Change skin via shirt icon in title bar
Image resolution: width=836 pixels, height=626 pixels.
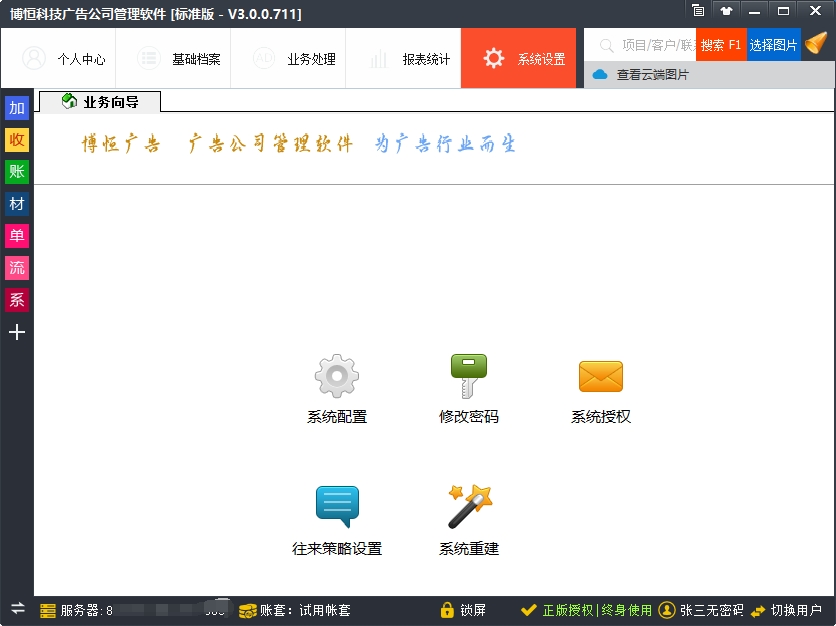[x=726, y=11]
